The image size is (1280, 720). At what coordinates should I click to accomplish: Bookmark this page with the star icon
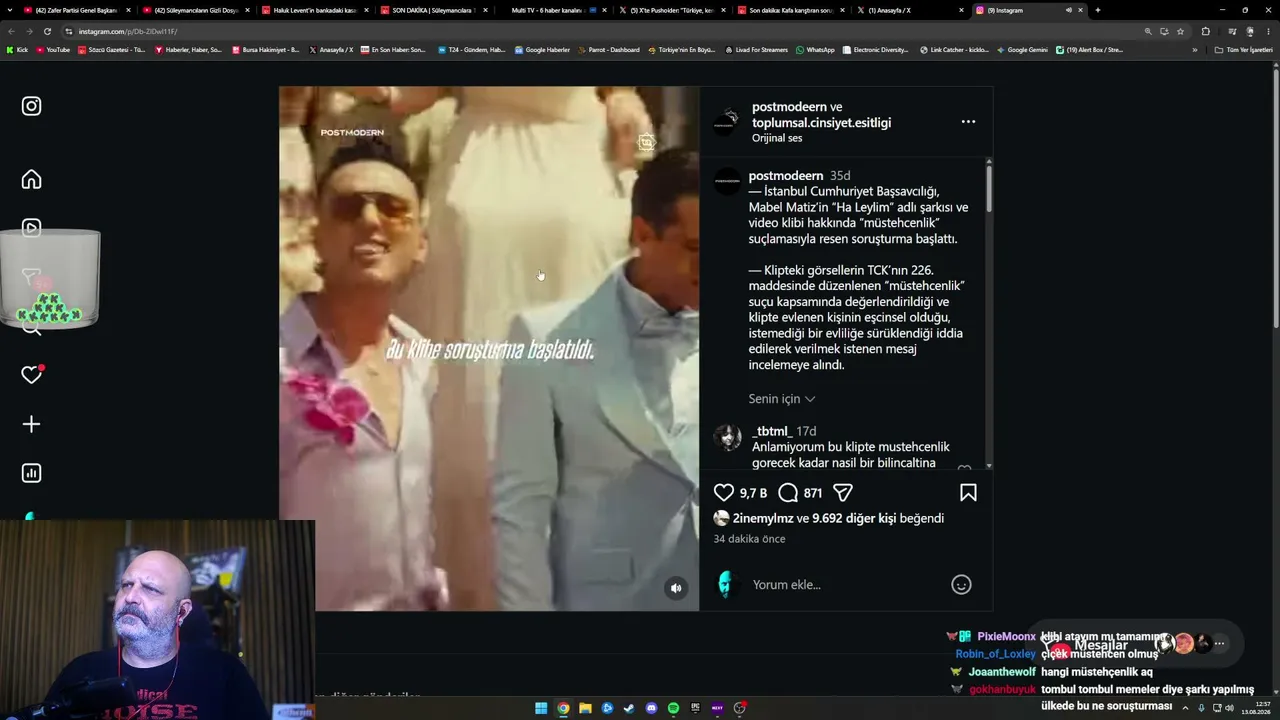[1181, 31]
